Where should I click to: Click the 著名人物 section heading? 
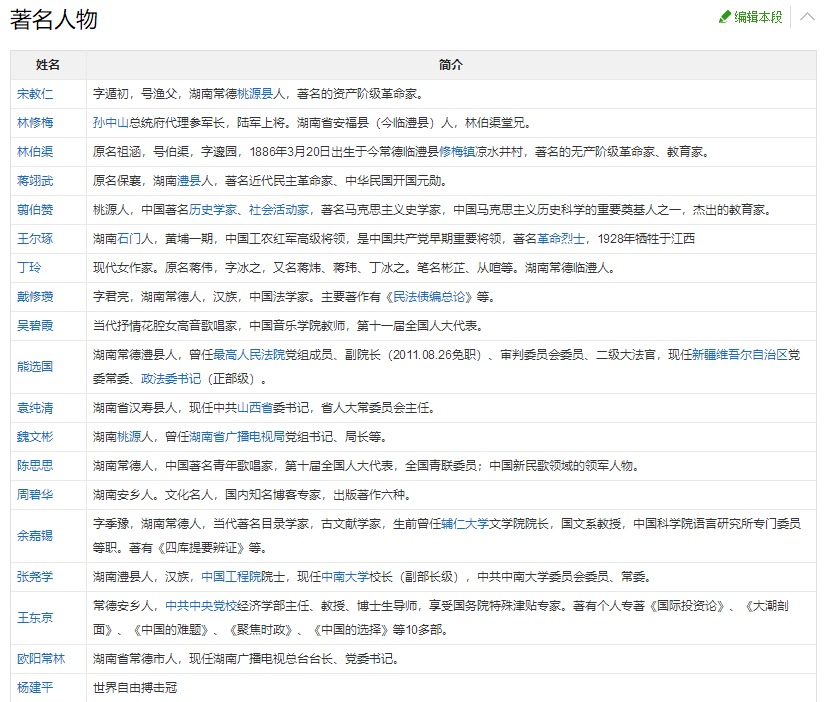pos(54,20)
